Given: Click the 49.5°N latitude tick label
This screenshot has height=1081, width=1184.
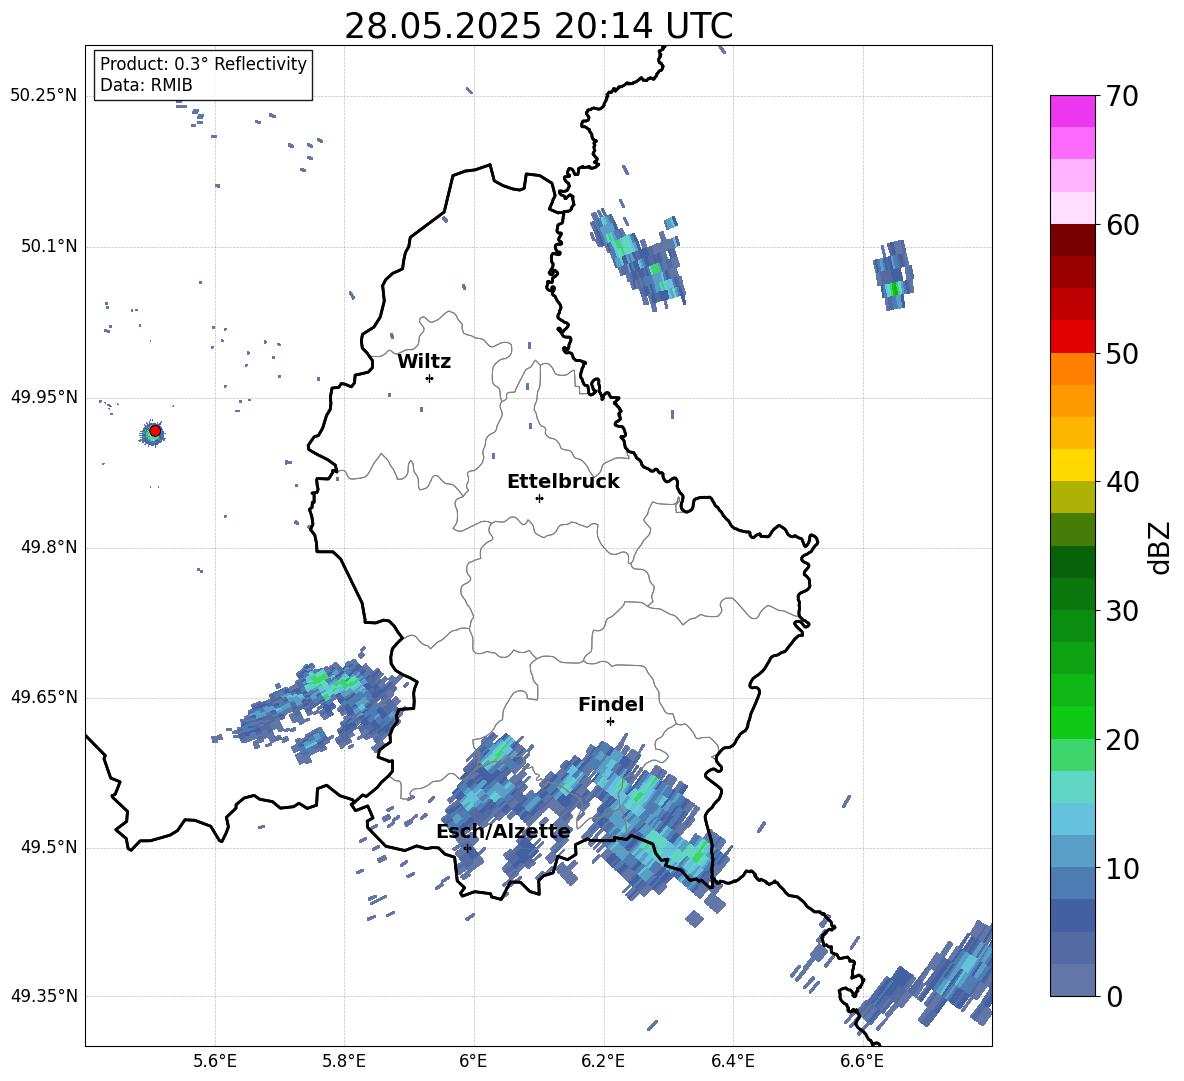Looking at the screenshot, I should pyautogui.click(x=49, y=847).
